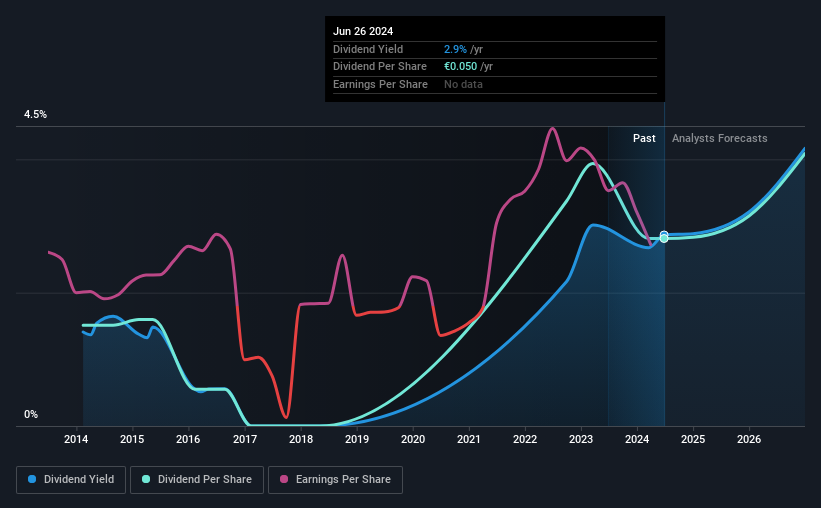Click the Dividend Yield data point marker at Jun 2024

pyautogui.click(x=664, y=235)
